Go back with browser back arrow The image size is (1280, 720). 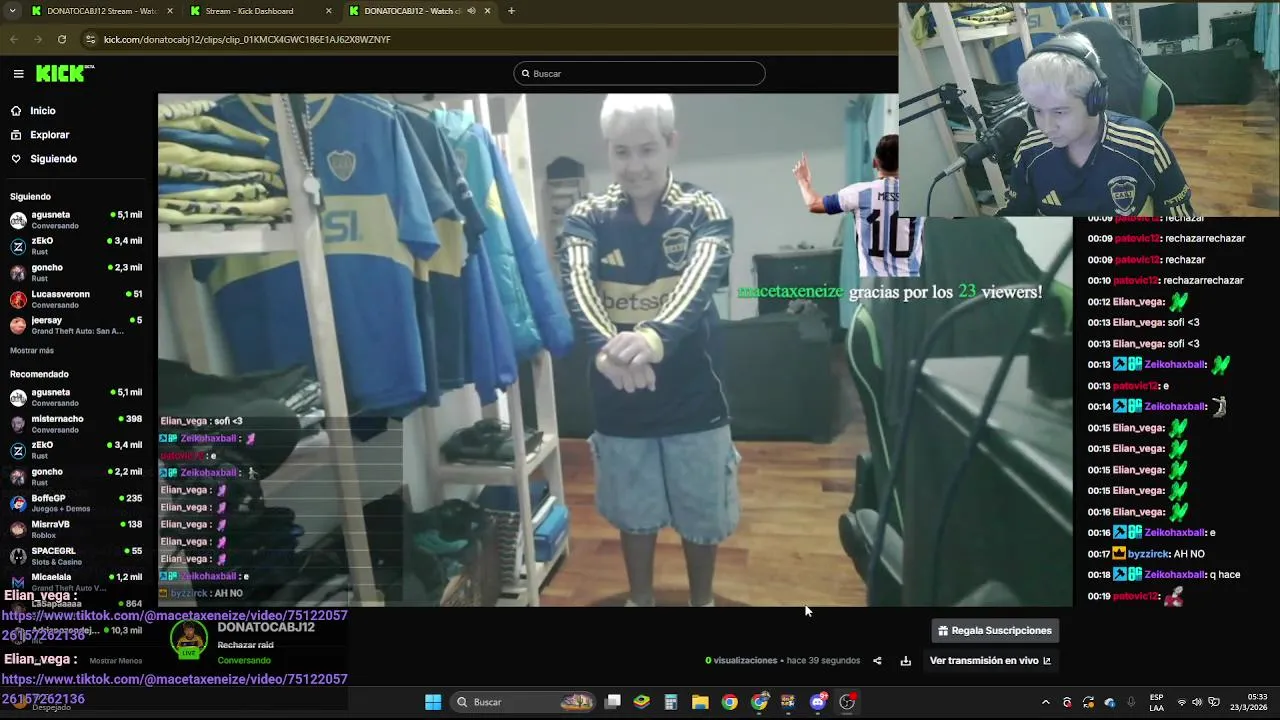(14, 39)
